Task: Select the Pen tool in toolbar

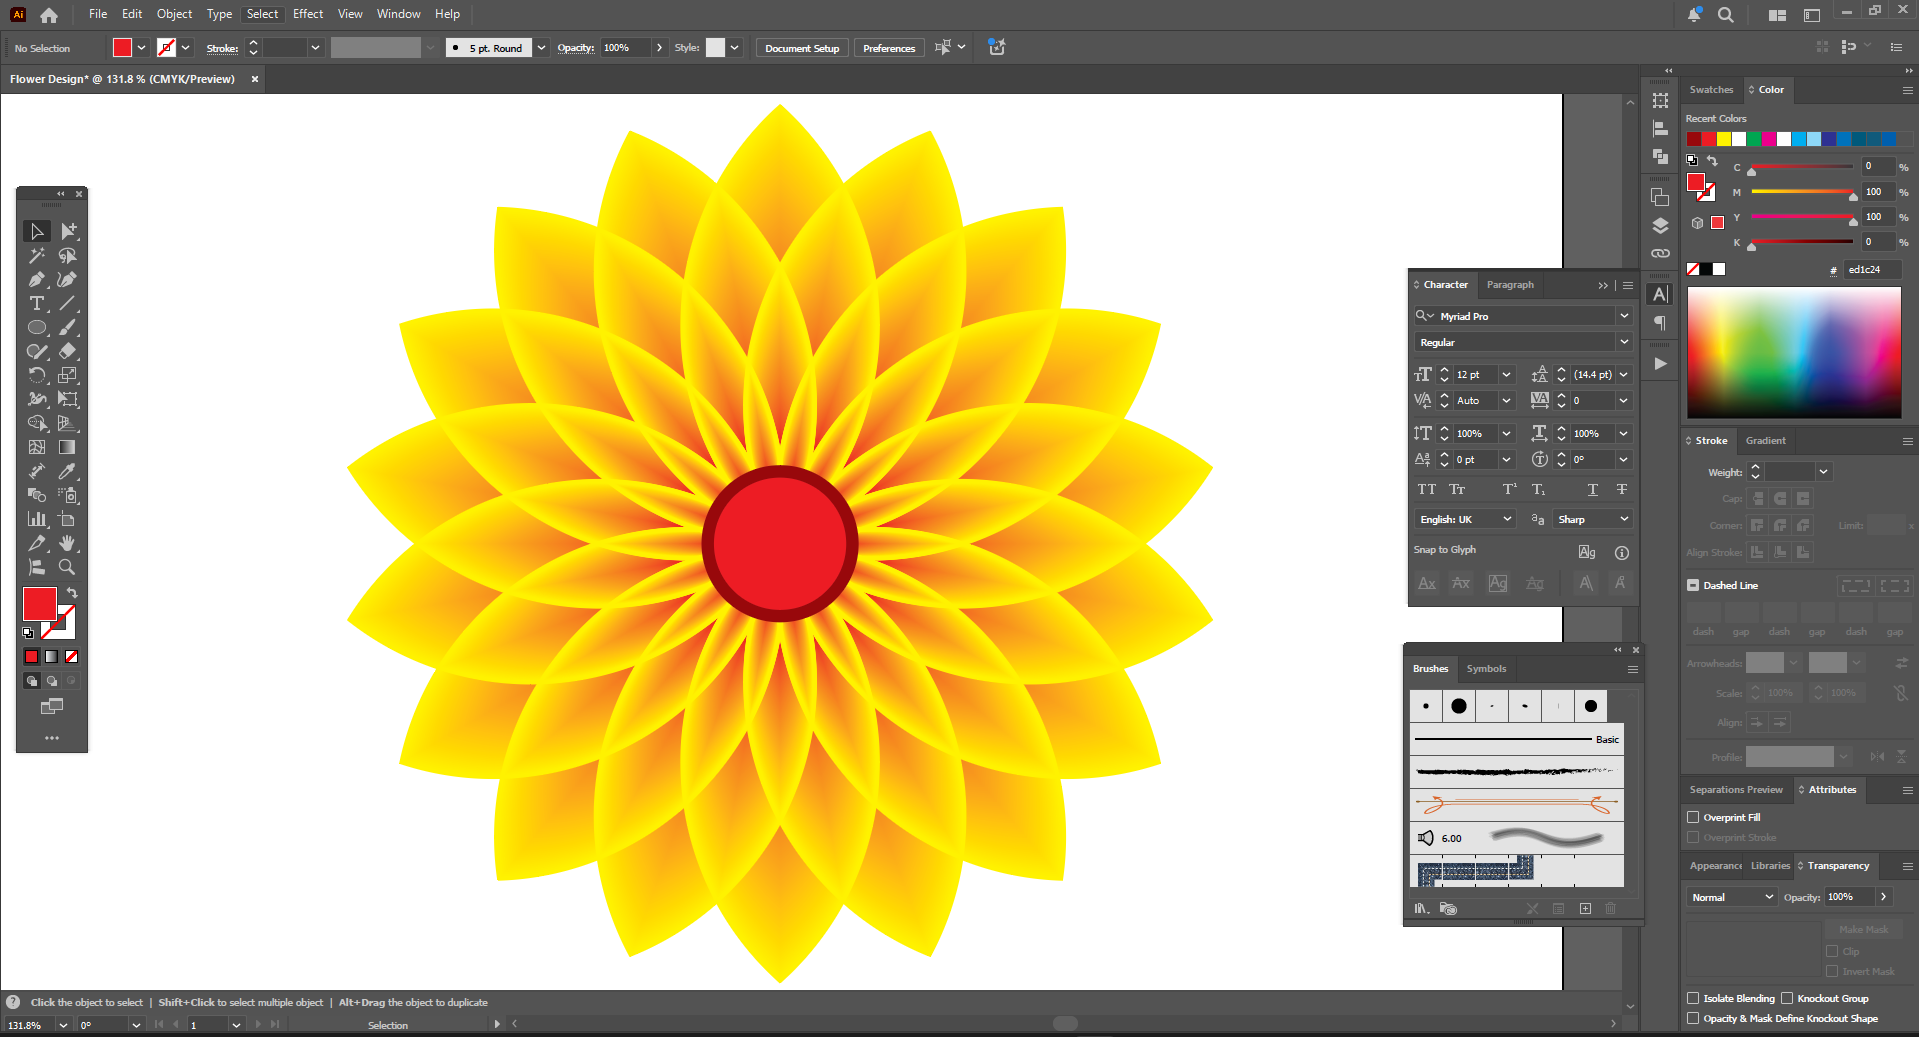Action: coord(37,280)
